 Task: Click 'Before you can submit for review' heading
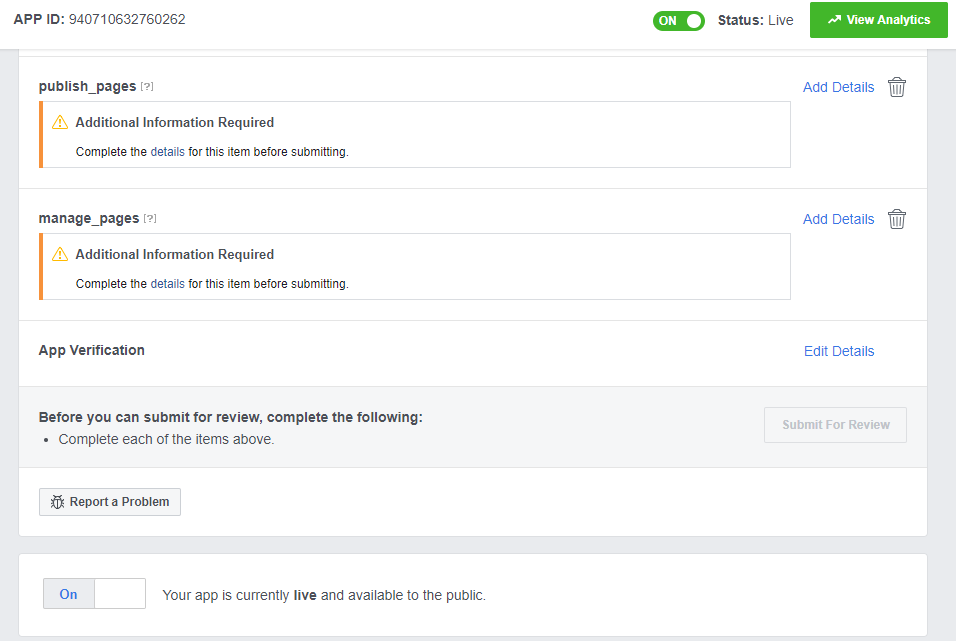[230, 417]
